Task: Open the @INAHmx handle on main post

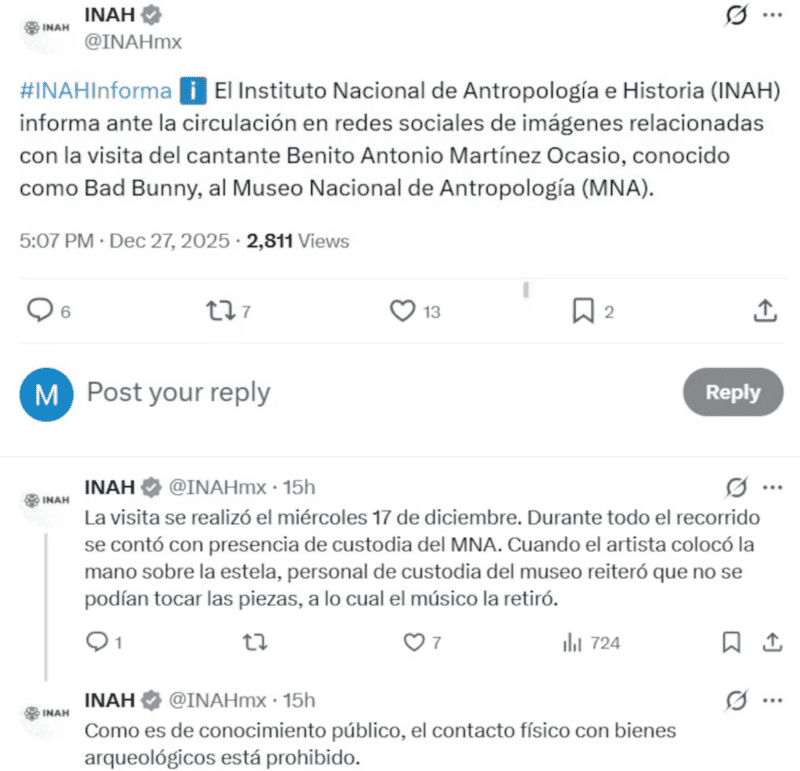Action: coord(134,41)
